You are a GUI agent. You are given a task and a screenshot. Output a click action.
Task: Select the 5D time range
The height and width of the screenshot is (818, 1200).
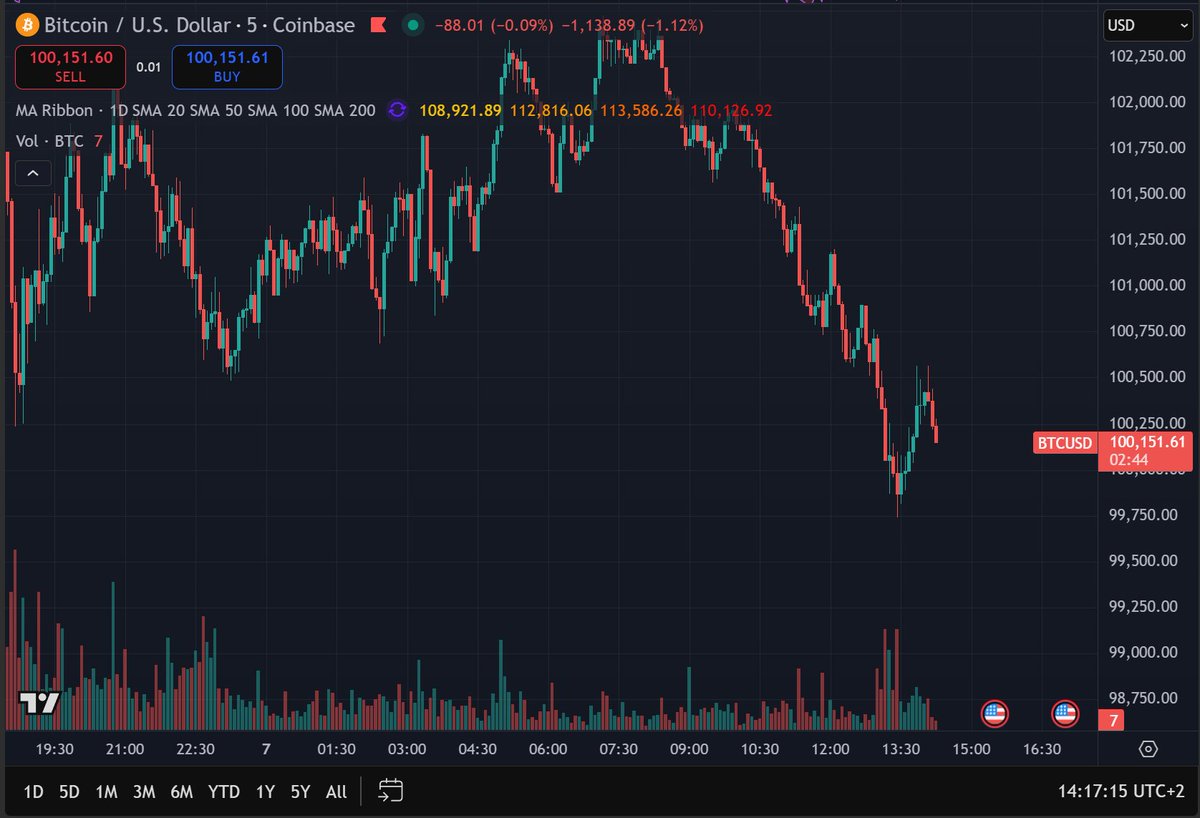click(69, 791)
